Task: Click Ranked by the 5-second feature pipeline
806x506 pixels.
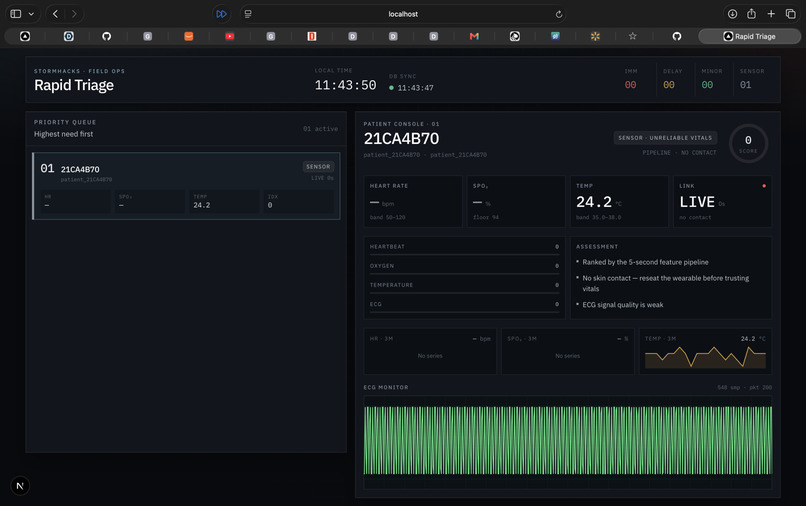Action: (645, 262)
